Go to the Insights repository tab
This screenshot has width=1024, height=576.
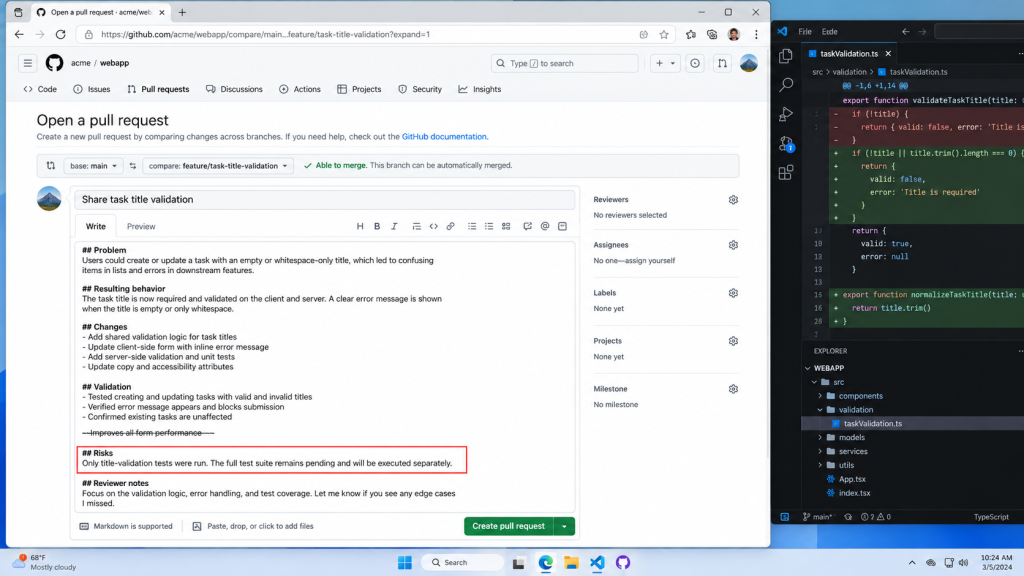480,89
